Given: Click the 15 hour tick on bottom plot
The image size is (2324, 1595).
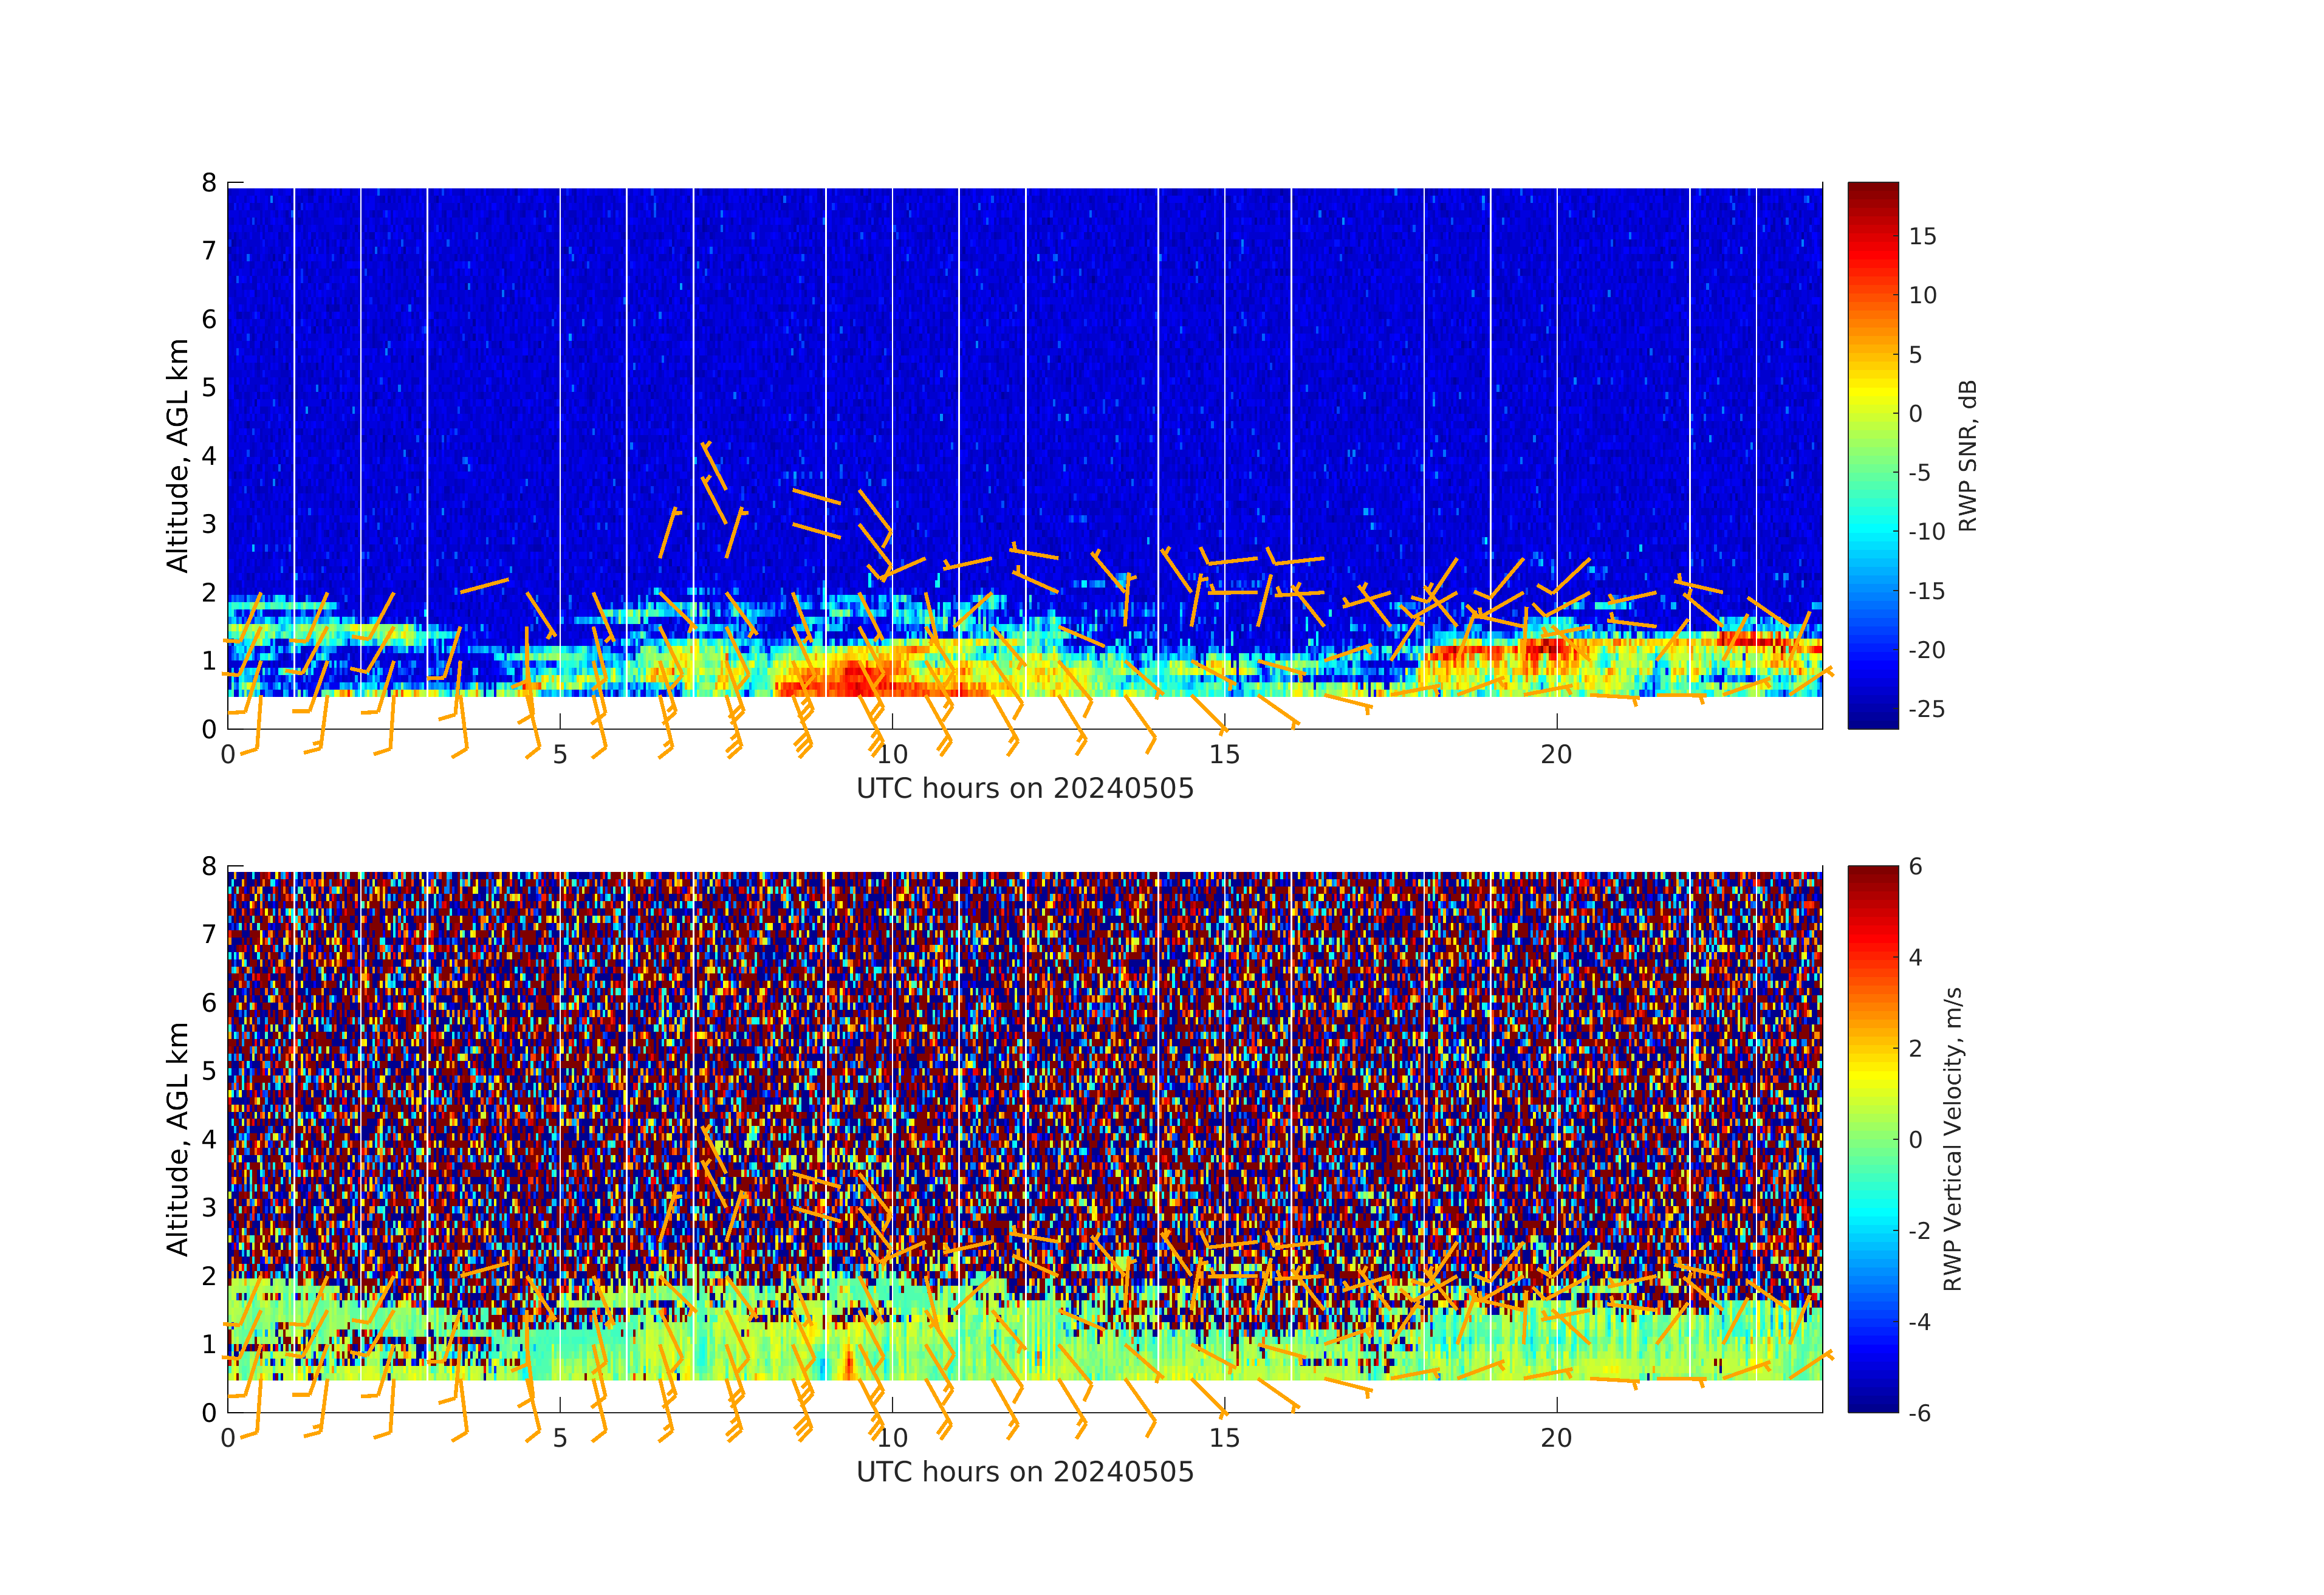Looking at the screenshot, I should click(x=1224, y=1438).
